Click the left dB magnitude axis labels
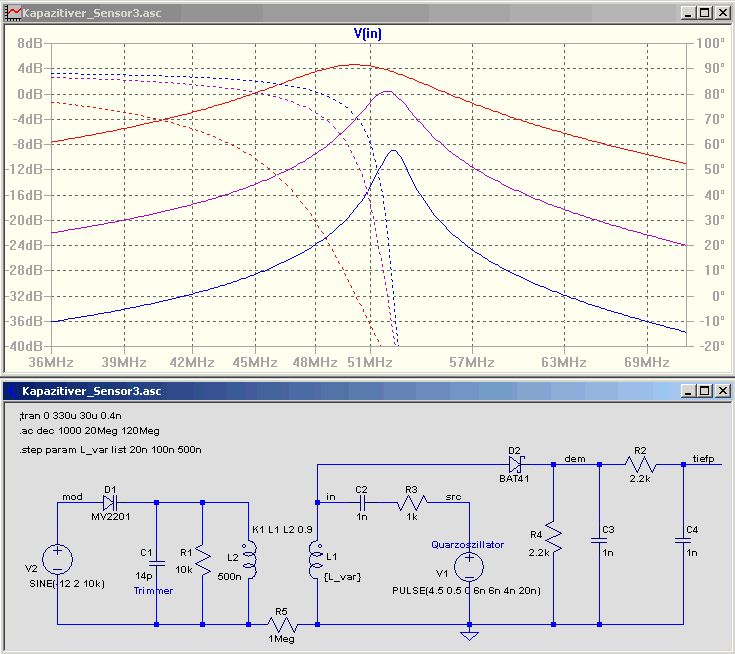Viewport: 735px width, 654px height. 25,195
